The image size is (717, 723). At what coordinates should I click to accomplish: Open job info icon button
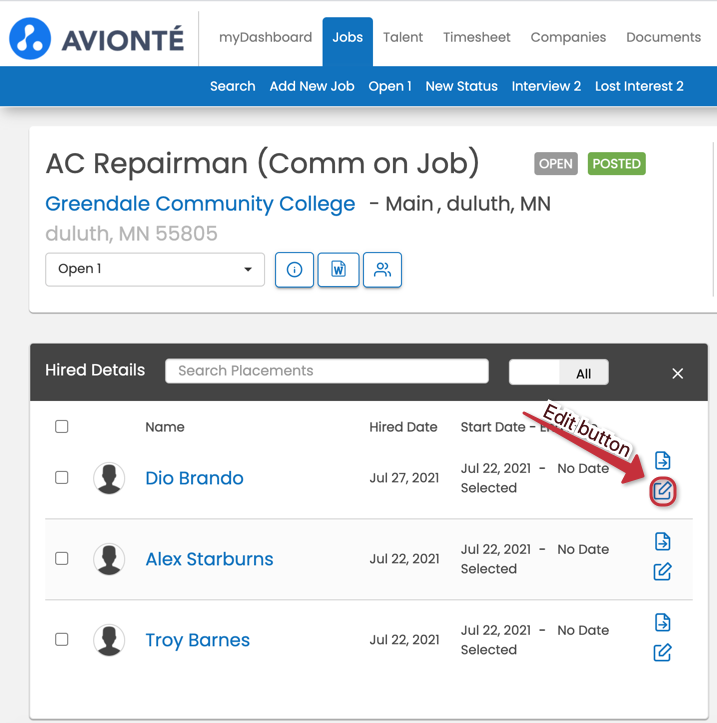click(x=294, y=270)
